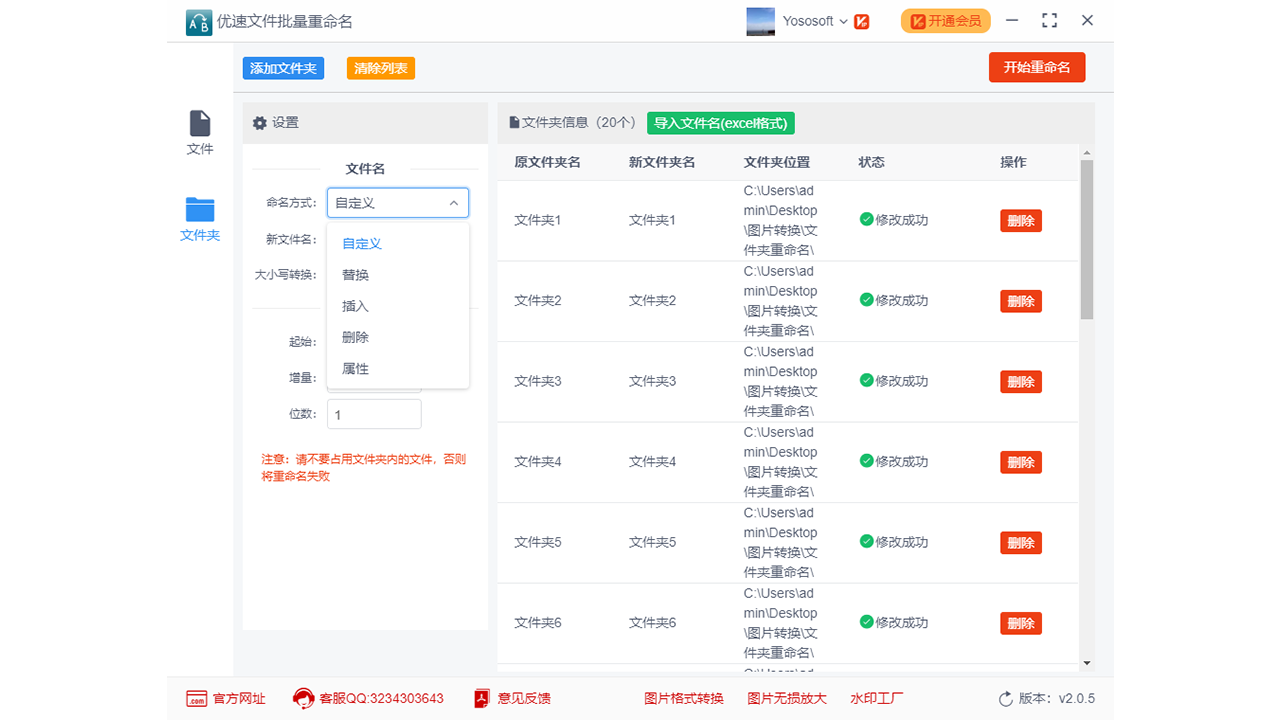Select the 文件 mode in the left sidebar

click(199, 133)
